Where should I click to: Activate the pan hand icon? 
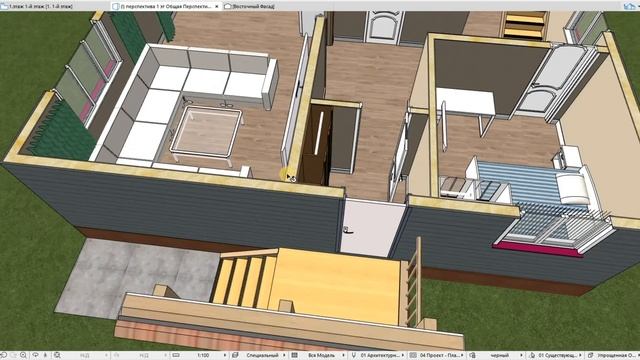point(45,355)
